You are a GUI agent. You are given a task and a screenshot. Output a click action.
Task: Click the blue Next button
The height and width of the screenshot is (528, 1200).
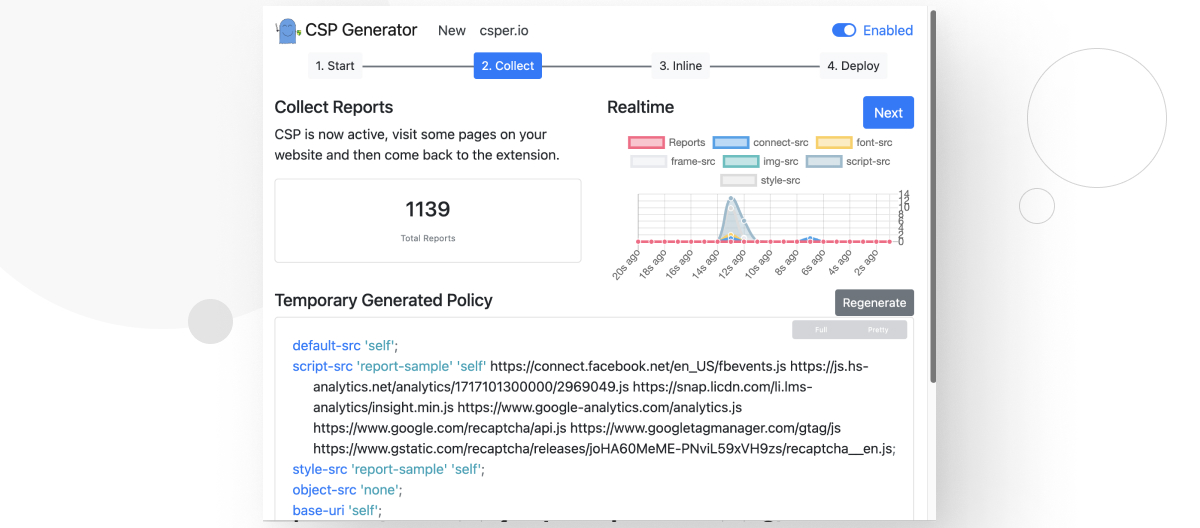point(888,113)
